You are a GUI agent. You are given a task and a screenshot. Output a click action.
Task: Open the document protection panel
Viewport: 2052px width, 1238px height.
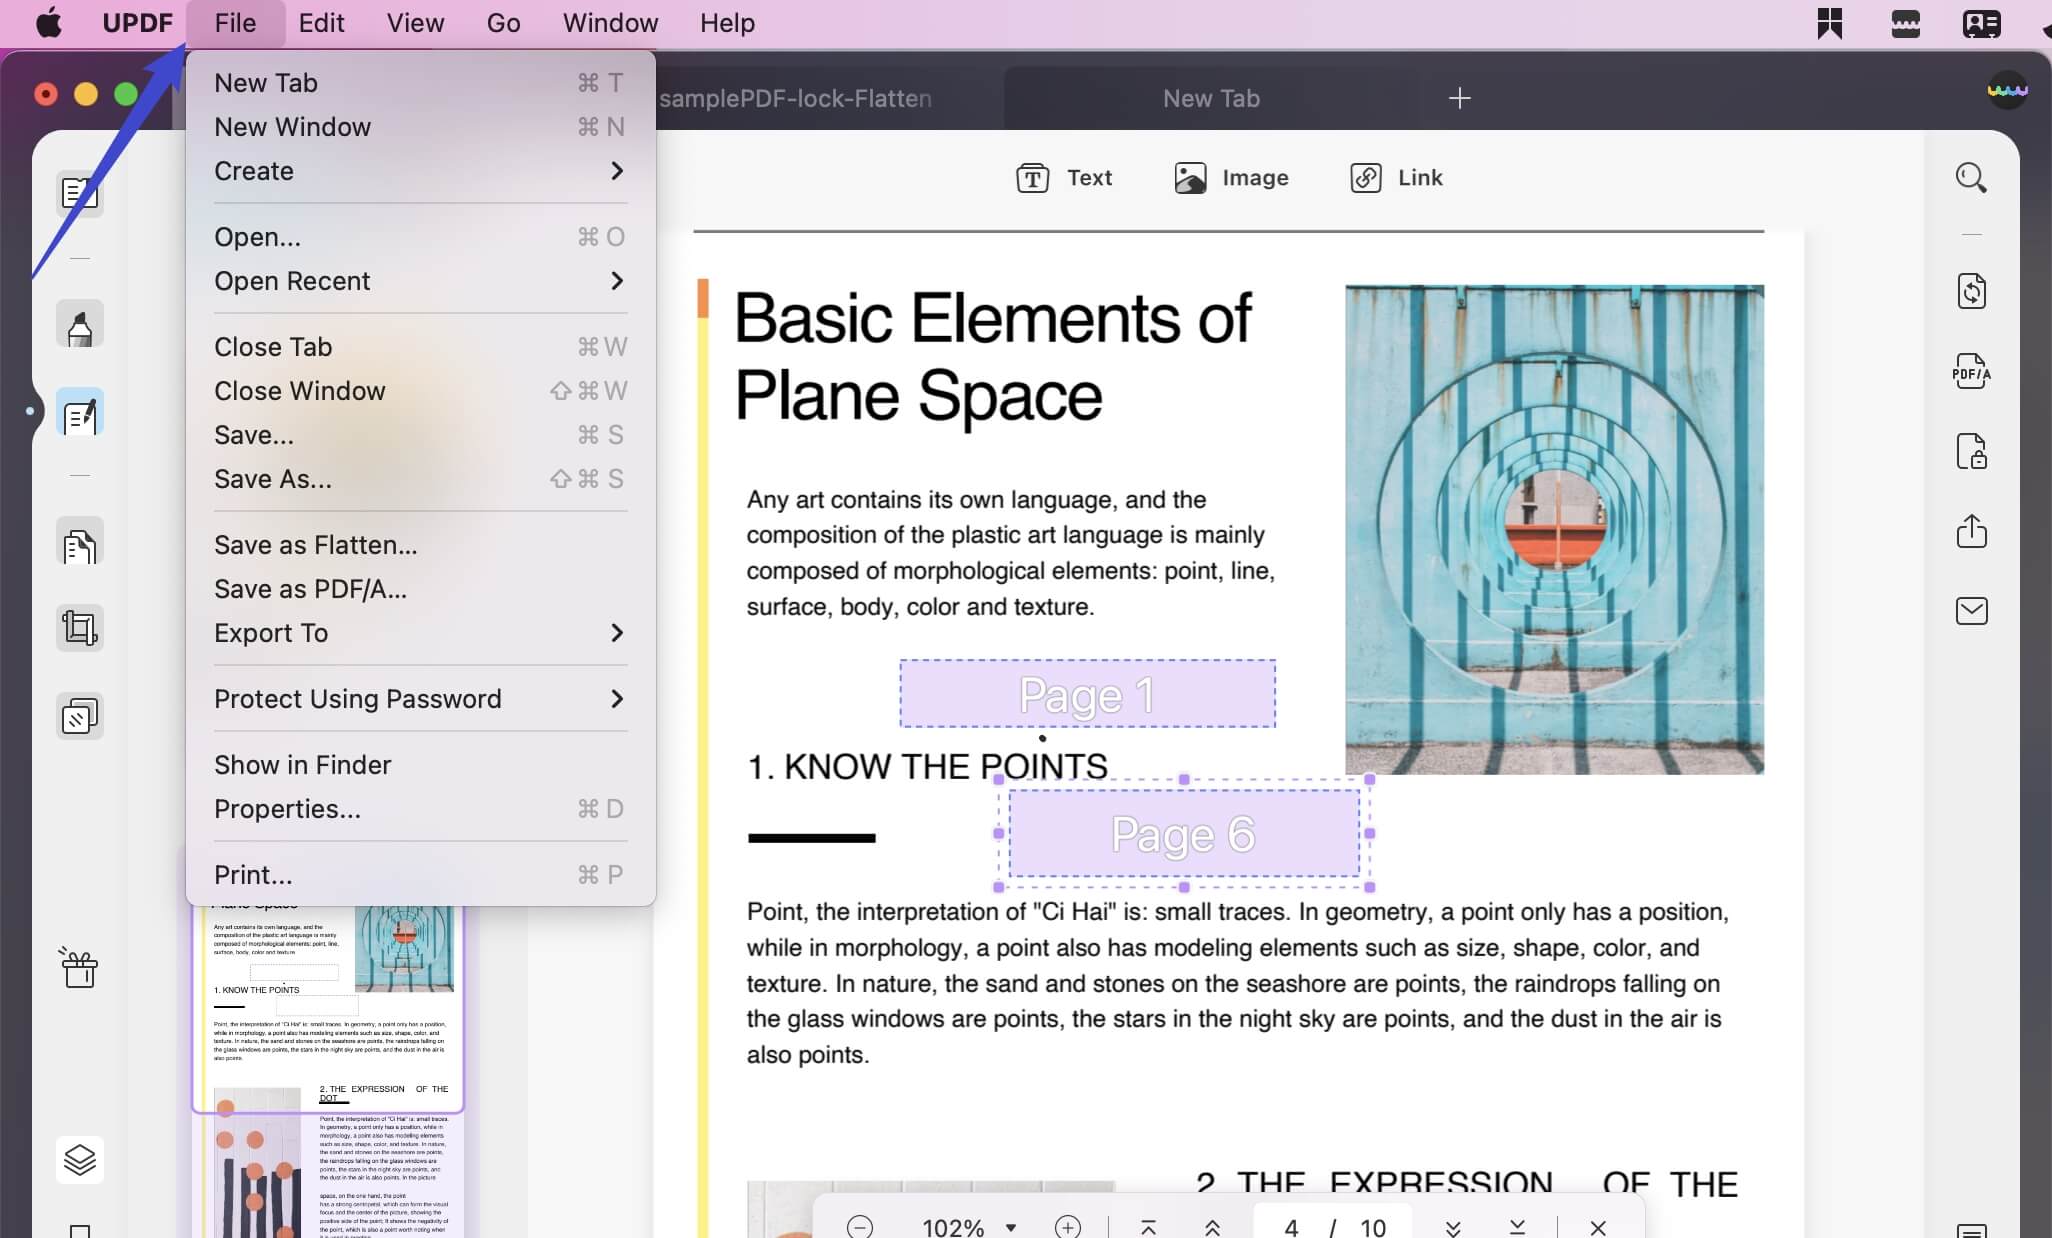coord(1971,452)
